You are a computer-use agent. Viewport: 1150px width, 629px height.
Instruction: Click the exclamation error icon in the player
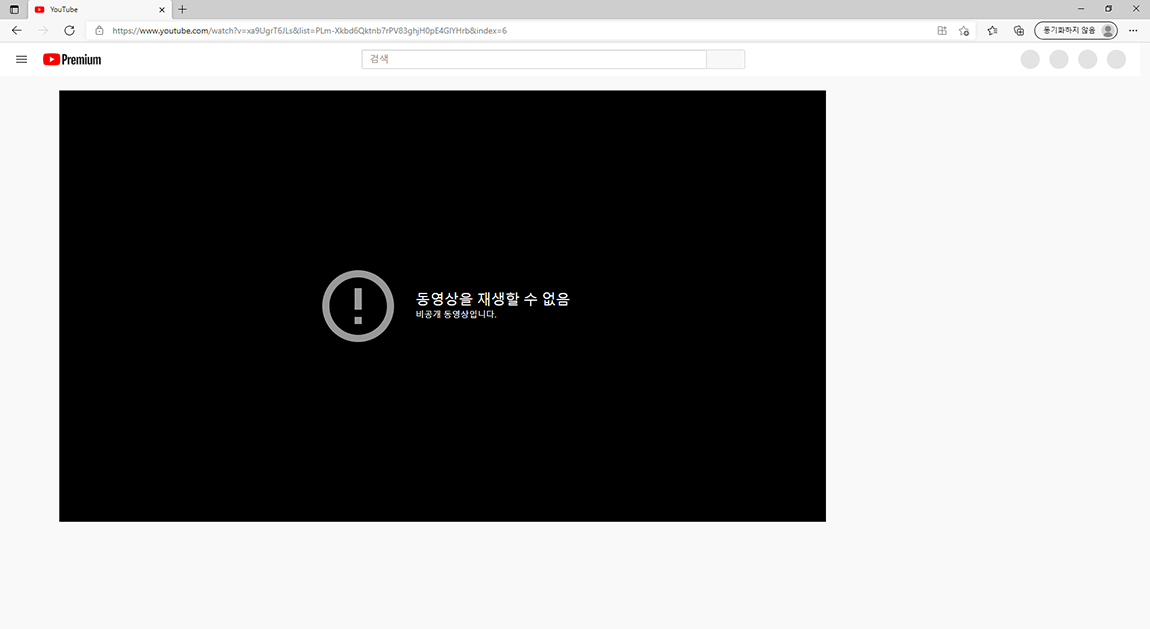click(x=358, y=306)
